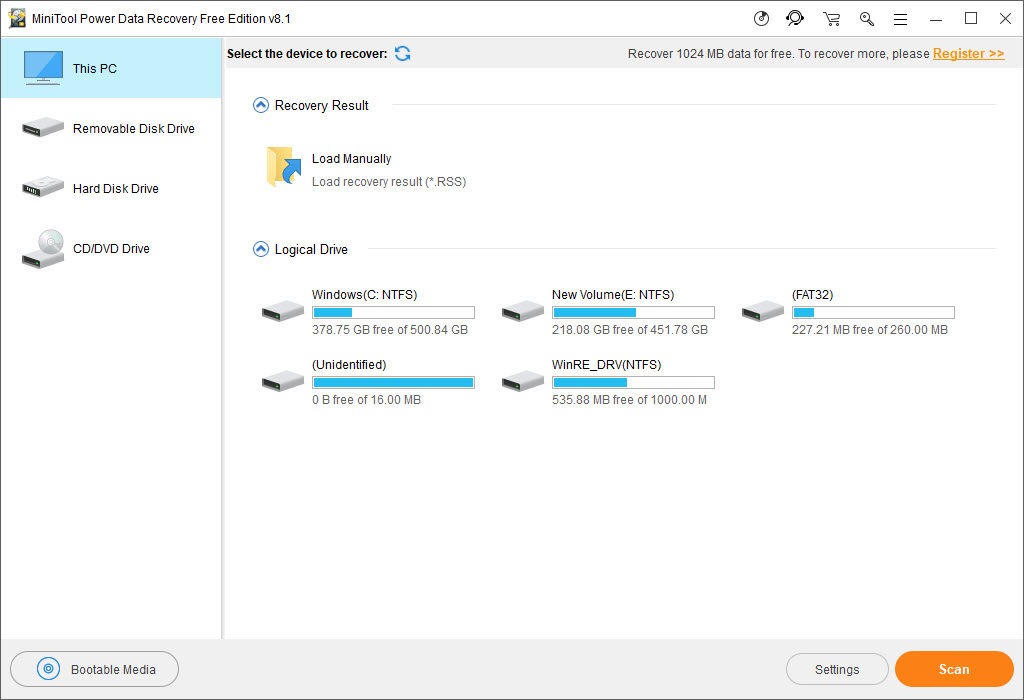Open scan Settings
The height and width of the screenshot is (700, 1024).
(837, 670)
